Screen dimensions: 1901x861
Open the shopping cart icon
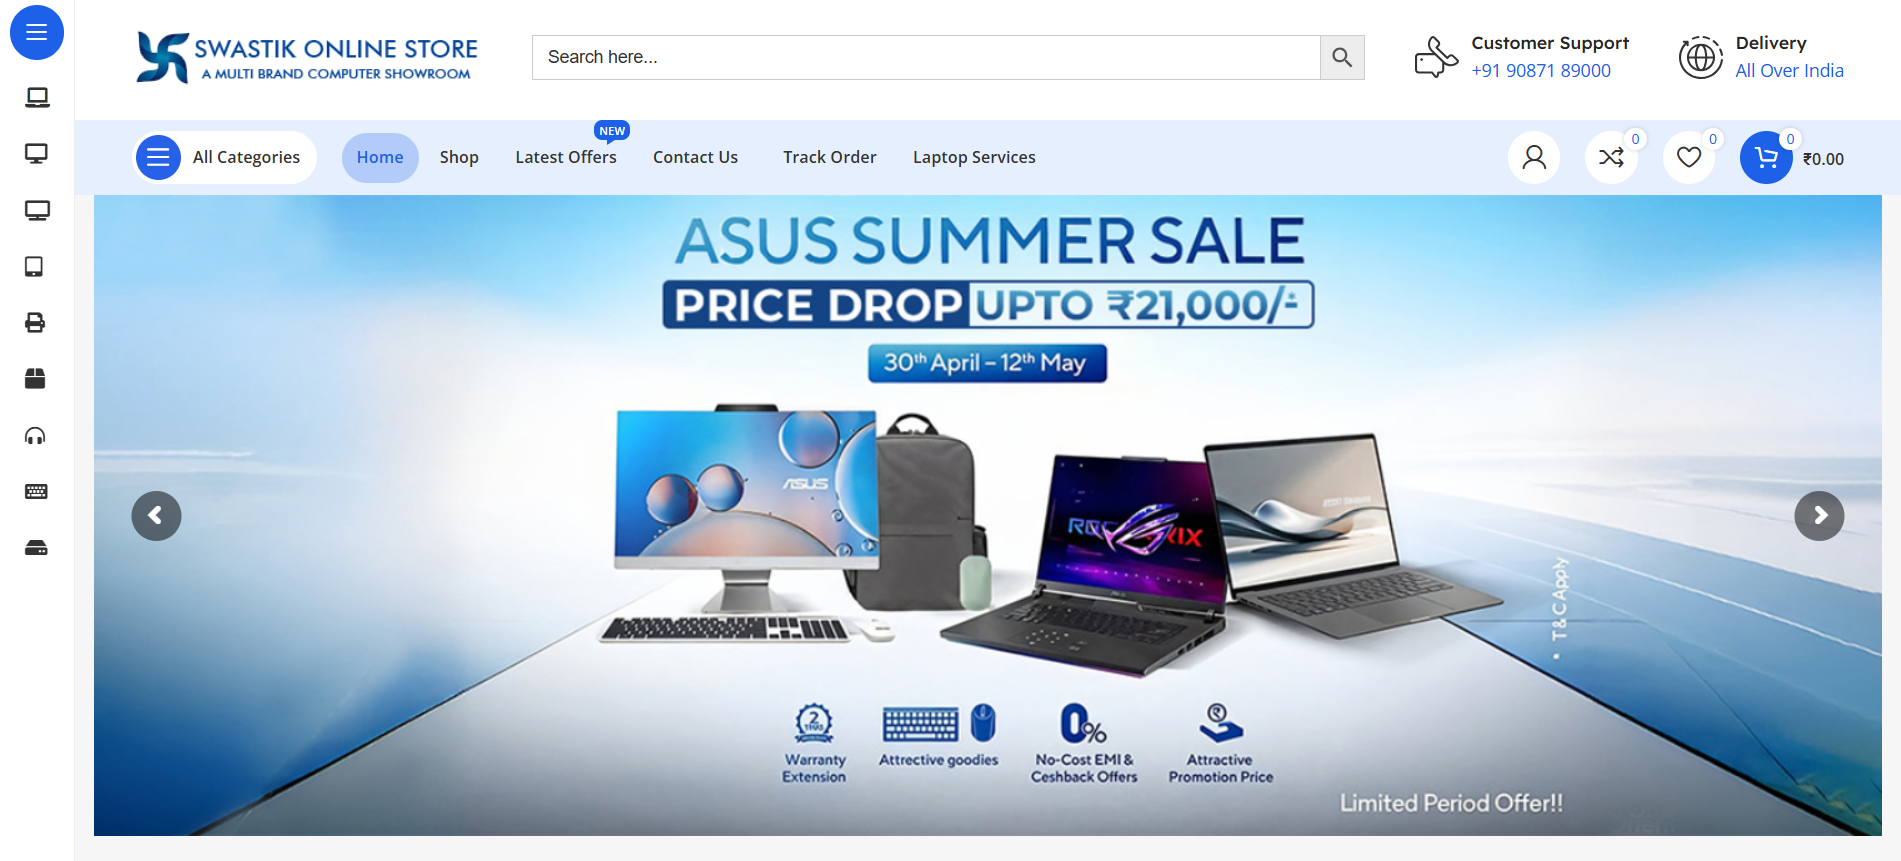point(1766,157)
